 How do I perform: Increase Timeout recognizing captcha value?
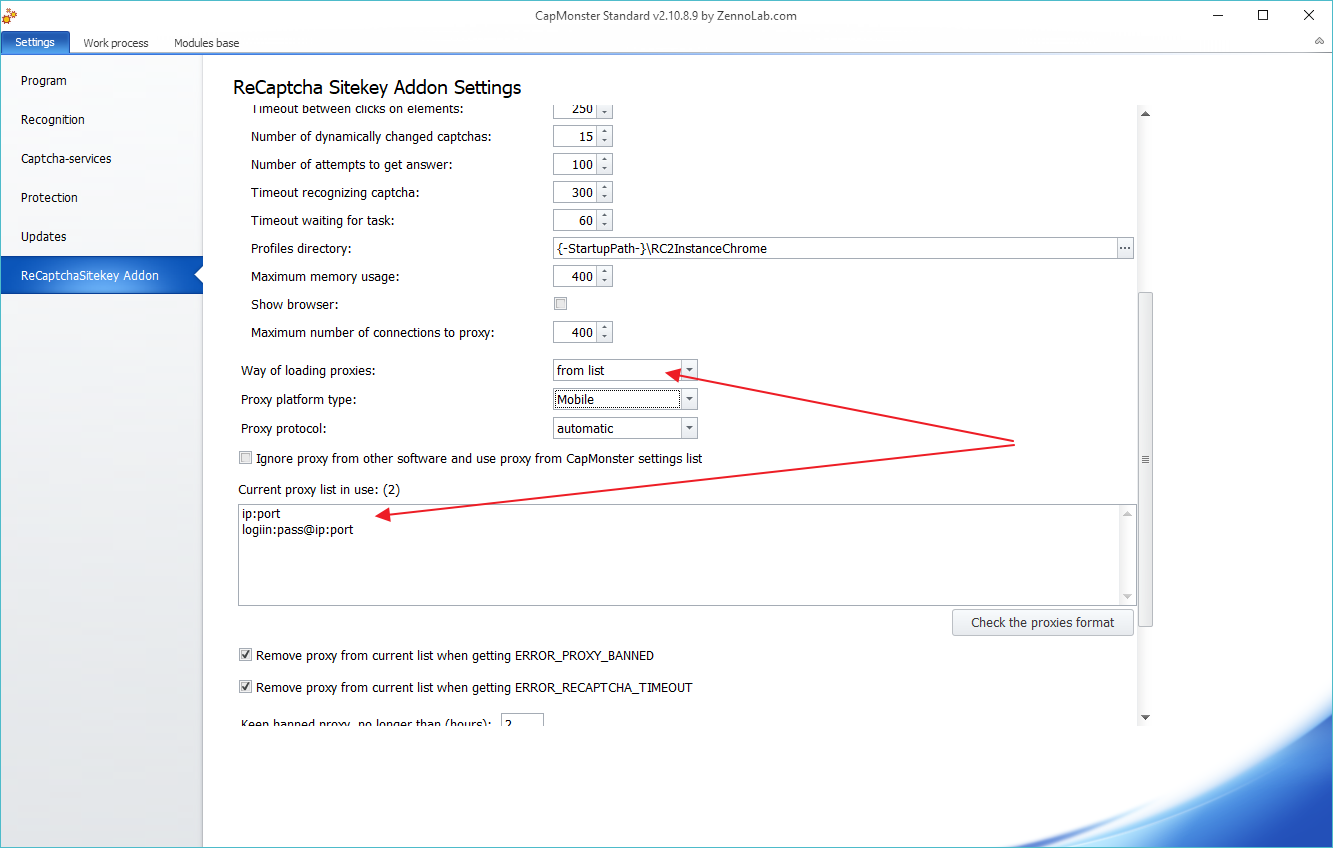pos(605,188)
